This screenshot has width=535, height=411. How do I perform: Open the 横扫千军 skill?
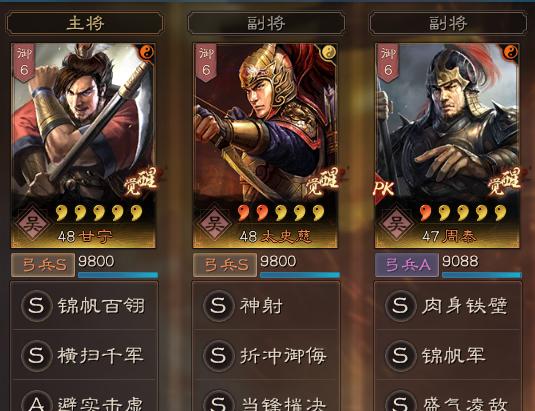[x=84, y=355]
